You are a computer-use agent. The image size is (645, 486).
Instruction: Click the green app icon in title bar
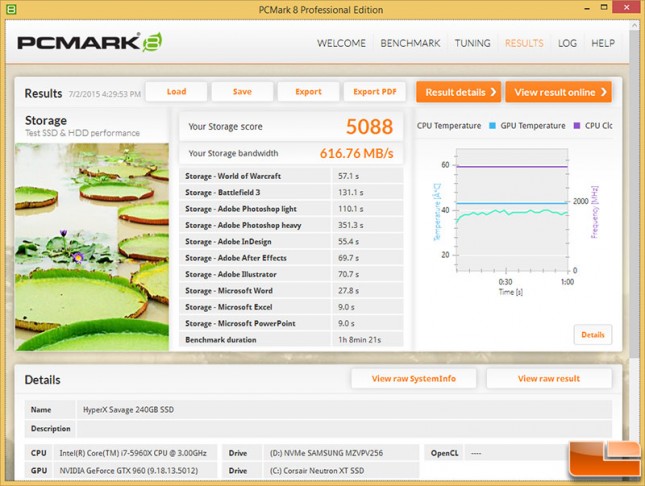pyautogui.click(x=12, y=9)
